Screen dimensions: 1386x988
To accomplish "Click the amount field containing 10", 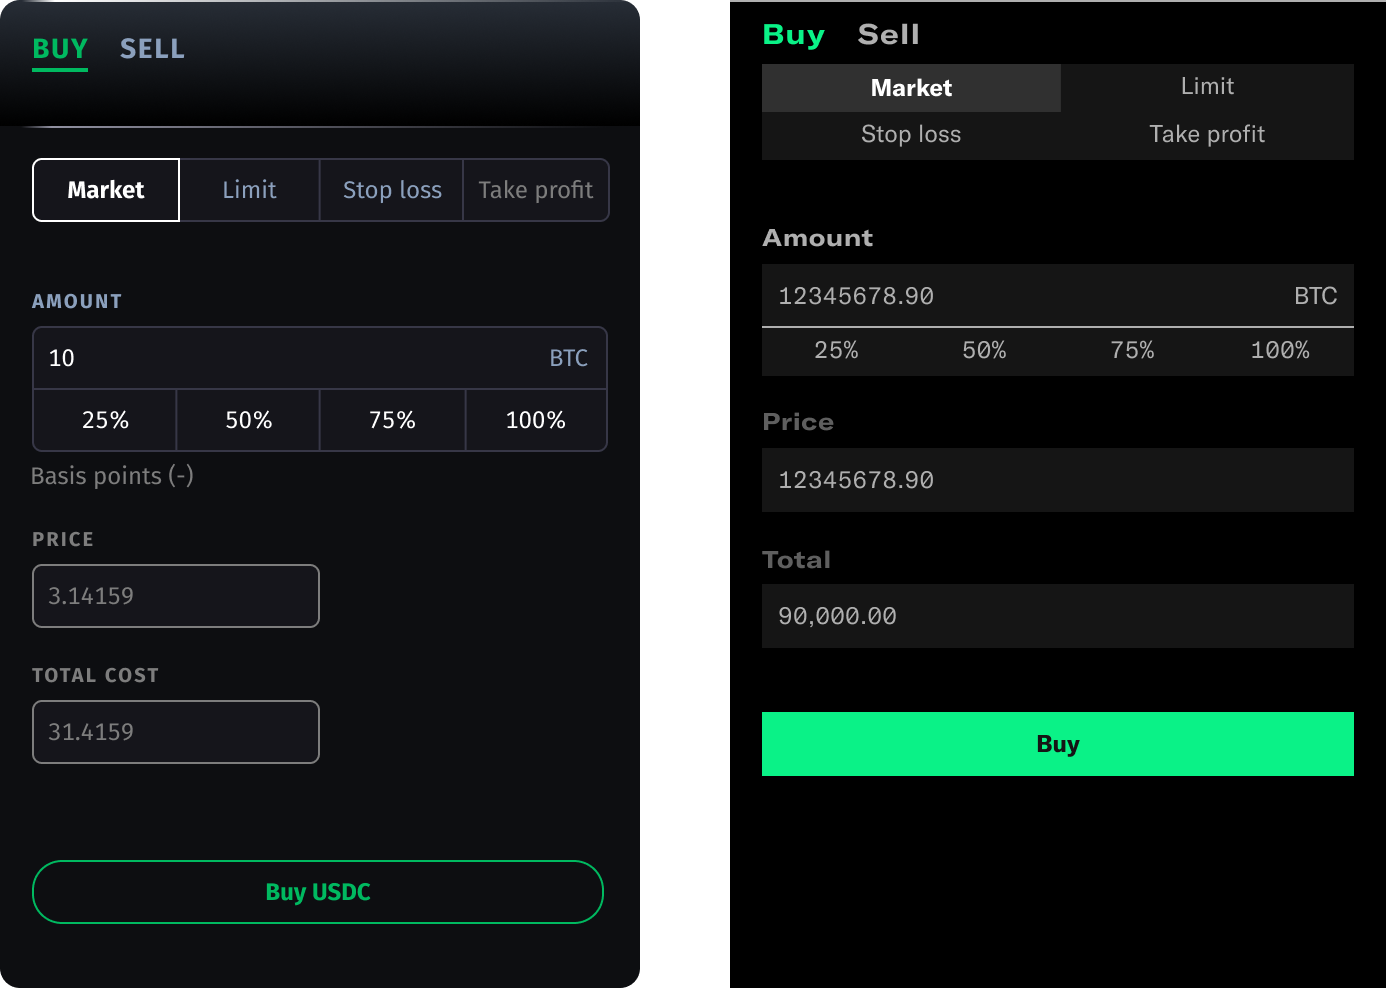I will (x=290, y=358).
